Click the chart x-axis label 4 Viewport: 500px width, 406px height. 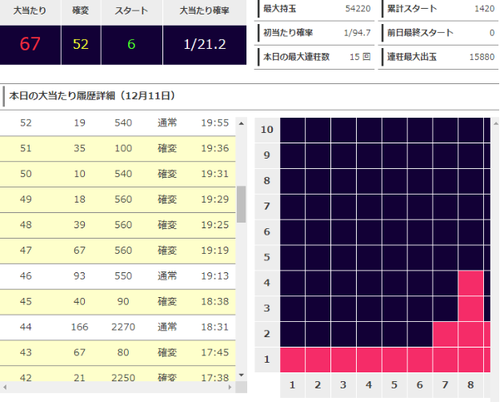pyautogui.click(x=369, y=385)
